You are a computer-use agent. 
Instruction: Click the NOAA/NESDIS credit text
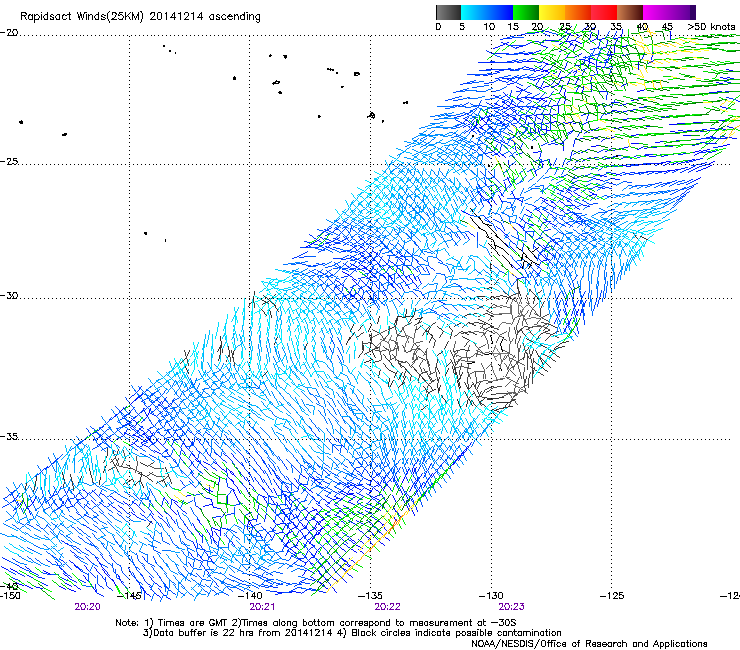click(x=589, y=644)
